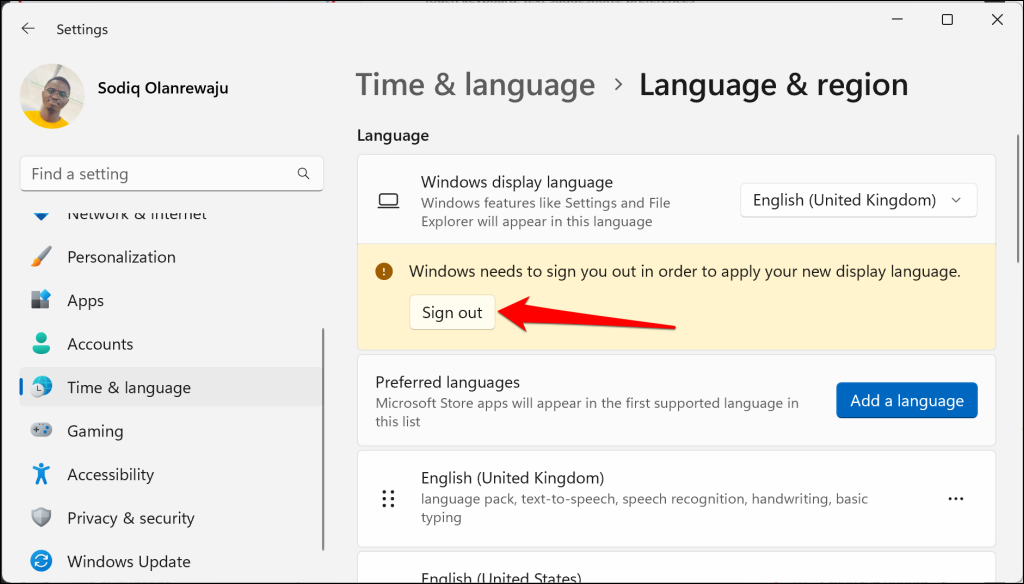1024x584 pixels.
Task: Click the laptop display language icon
Action: (389, 201)
